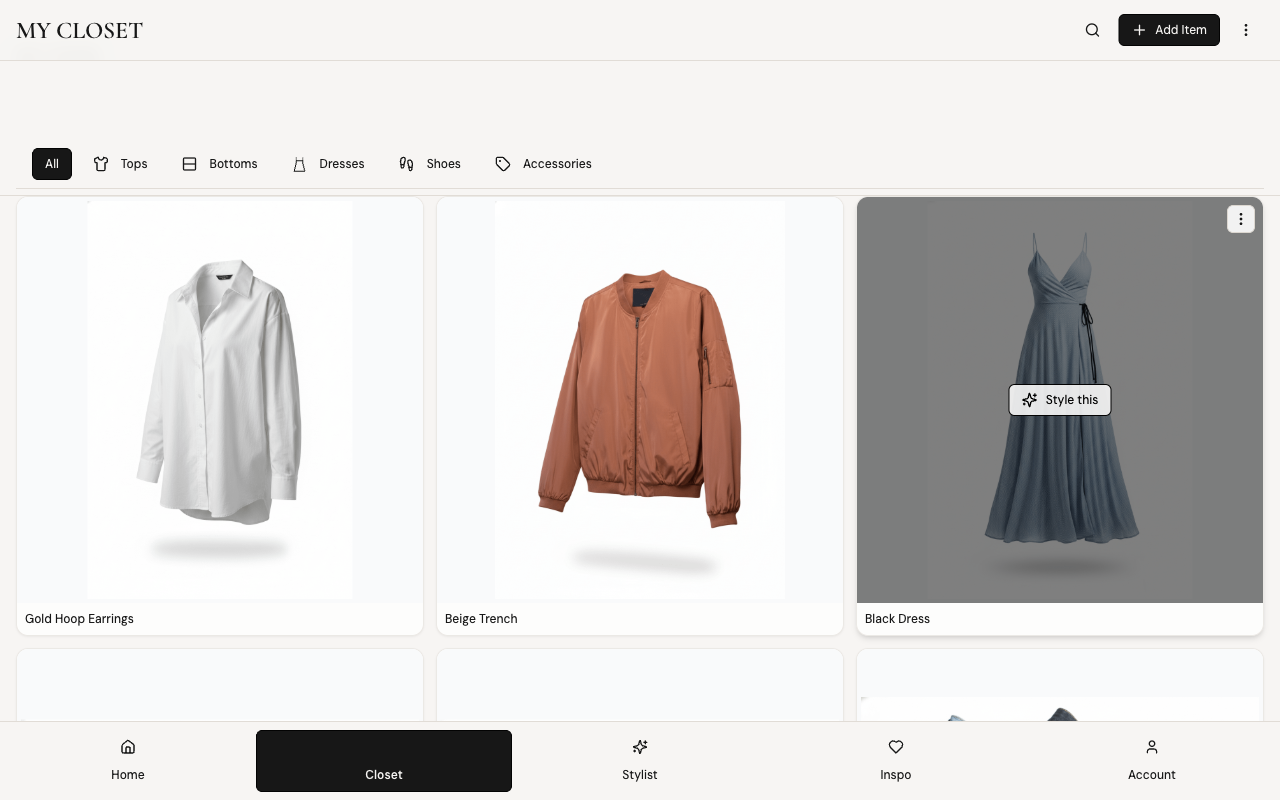Open the orange bomber jacket thumbnail
1280x800 pixels.
(640, 400)
